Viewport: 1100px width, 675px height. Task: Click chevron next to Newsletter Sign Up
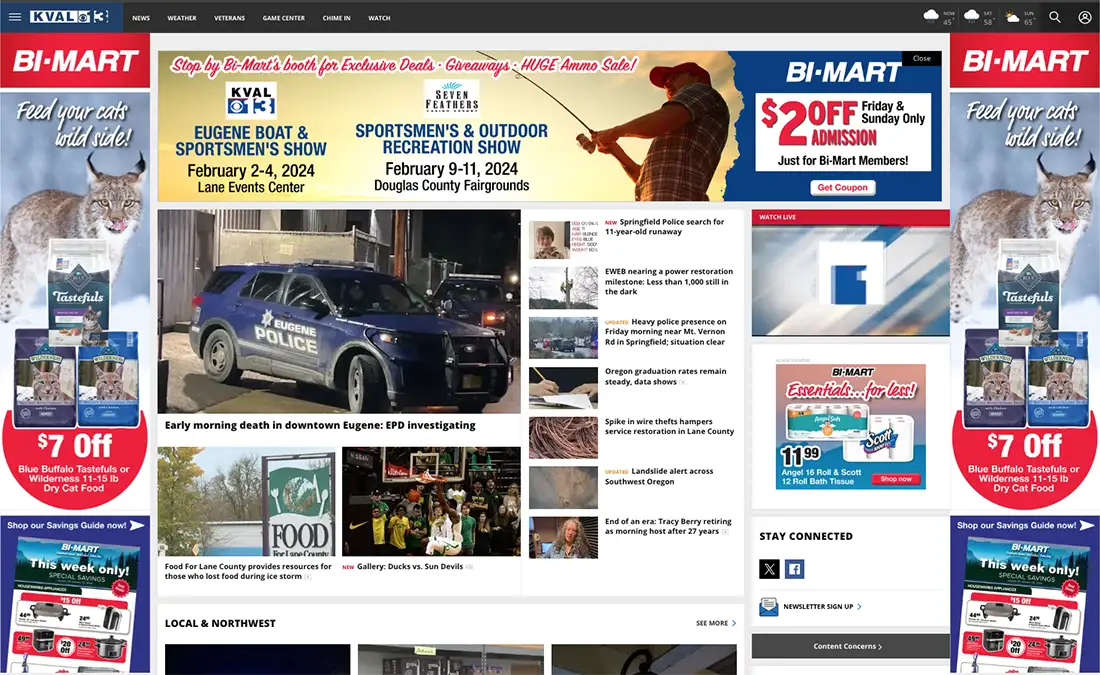pyautogui.click(x=859, y=606)
